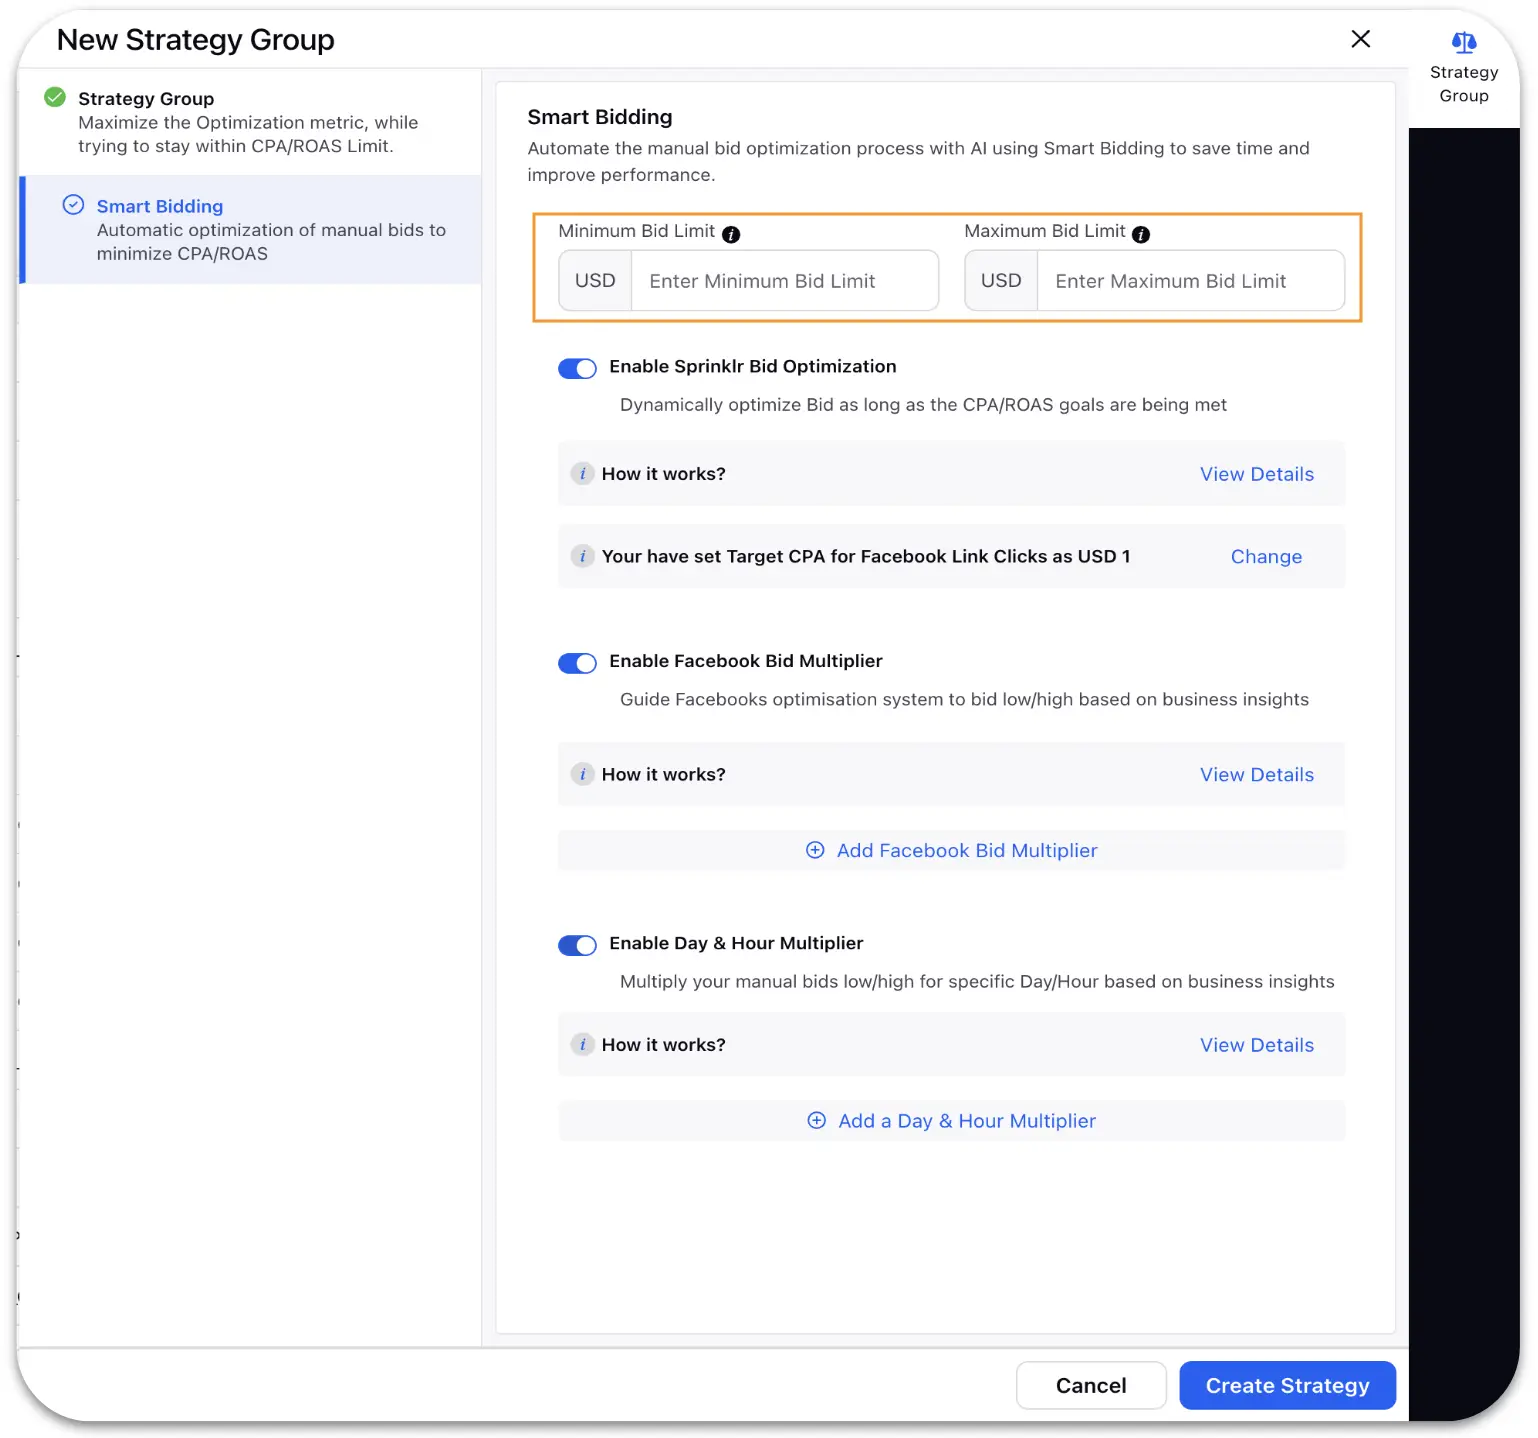Click the Smart Bidding heading text
Image resolution: width=1538 pixels, height=1438 pixels.
[600, 117]
